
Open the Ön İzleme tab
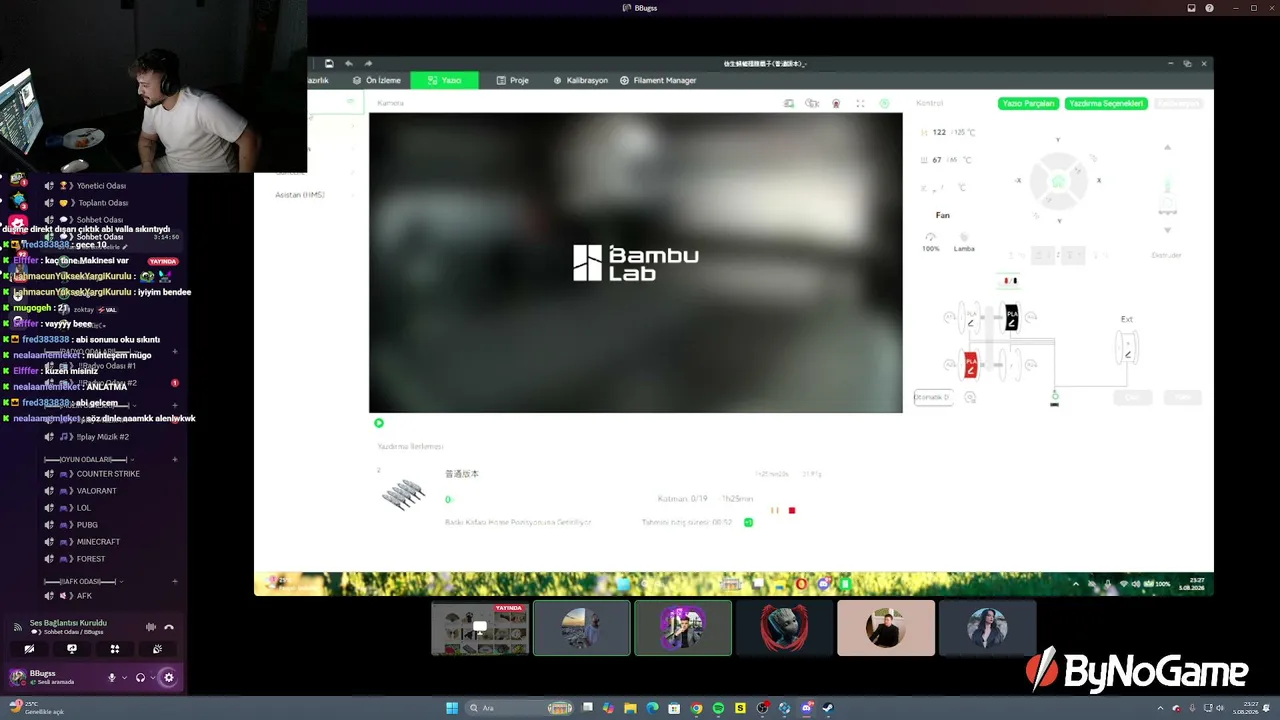(x=376, y=80)
